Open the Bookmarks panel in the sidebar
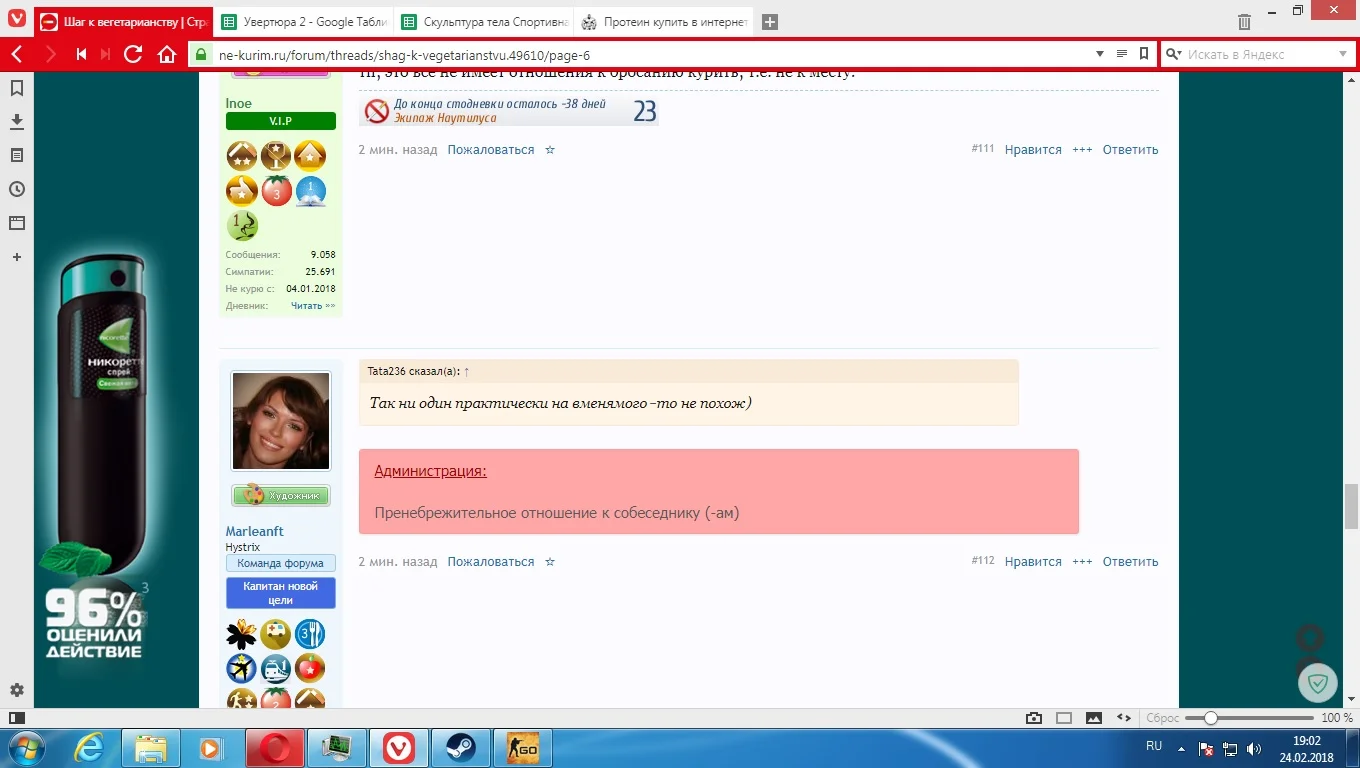The height and width of the screenshot is (768, 1360). click(16, 88)
